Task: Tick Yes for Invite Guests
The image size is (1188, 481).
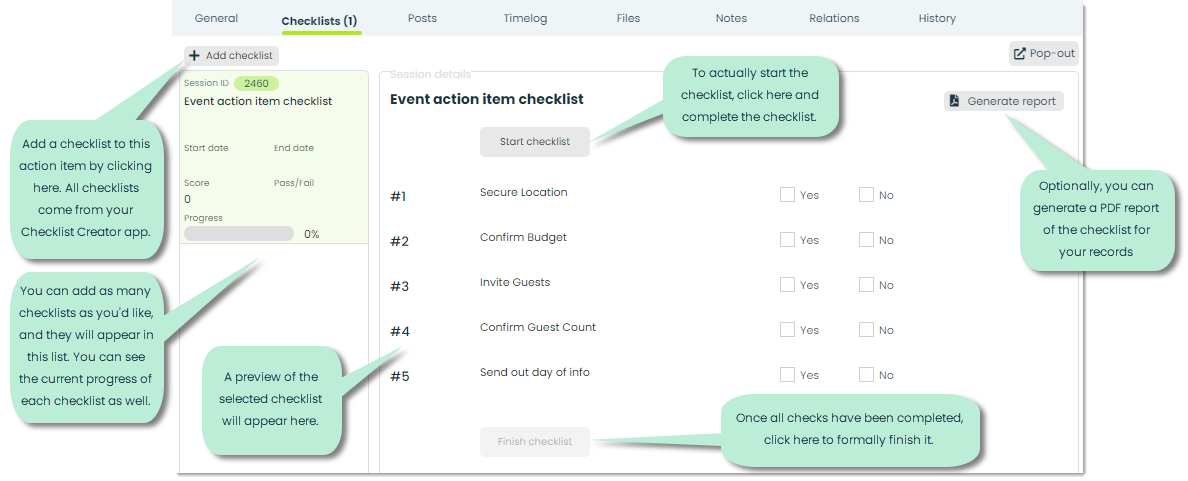Action: [x=787, y=285]
